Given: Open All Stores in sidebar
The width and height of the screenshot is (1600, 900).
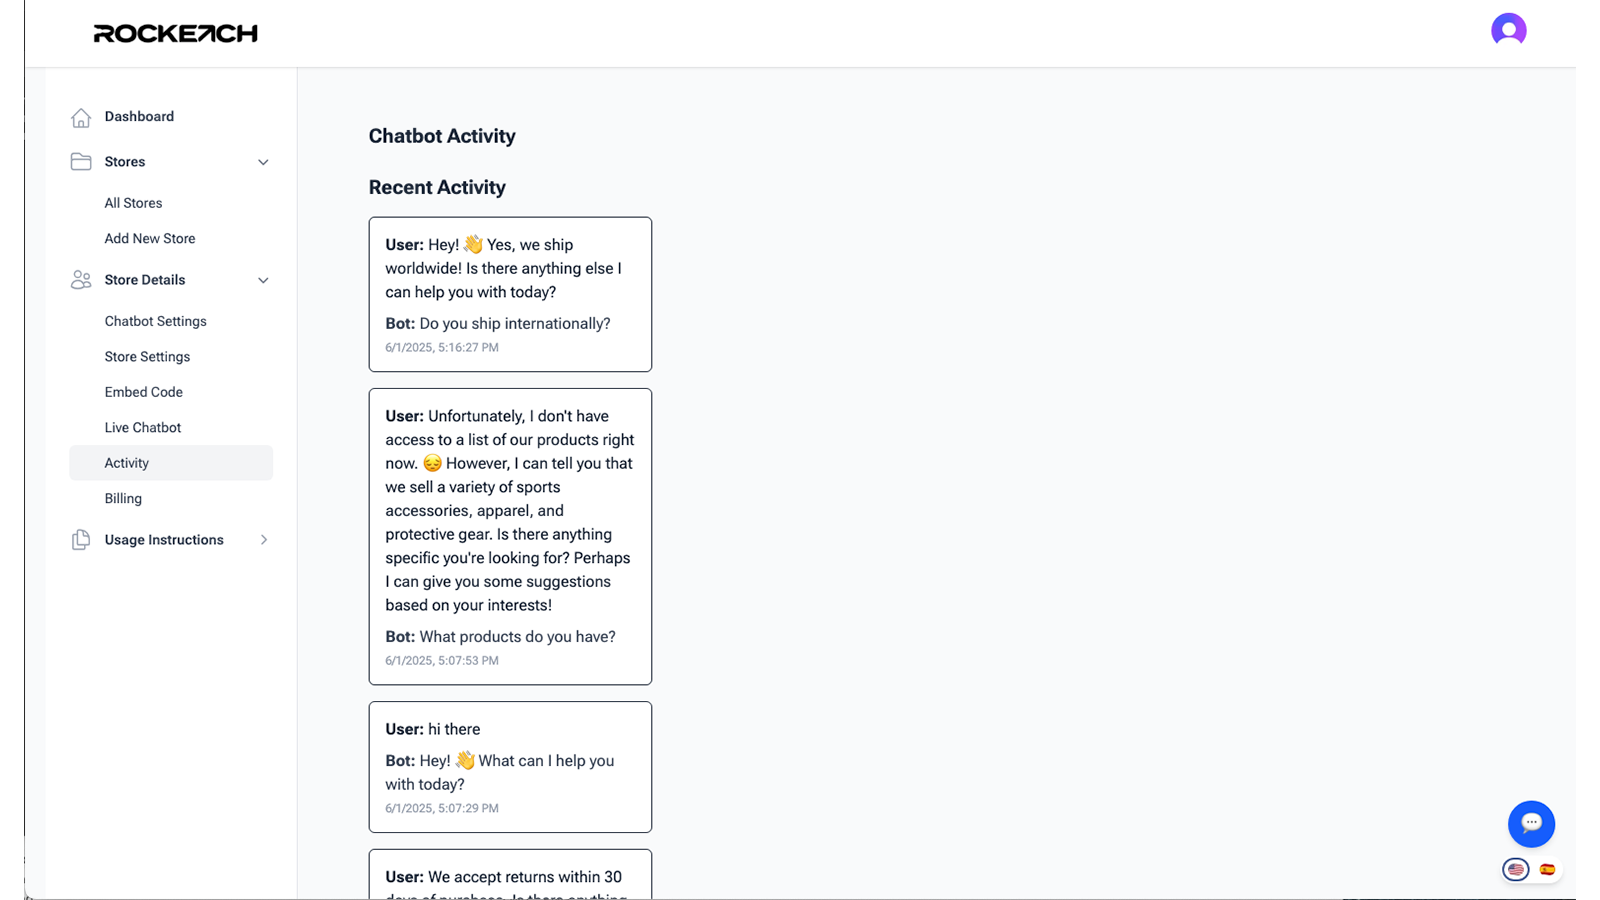Looking at the screenshot, I should tap(133, 203).
